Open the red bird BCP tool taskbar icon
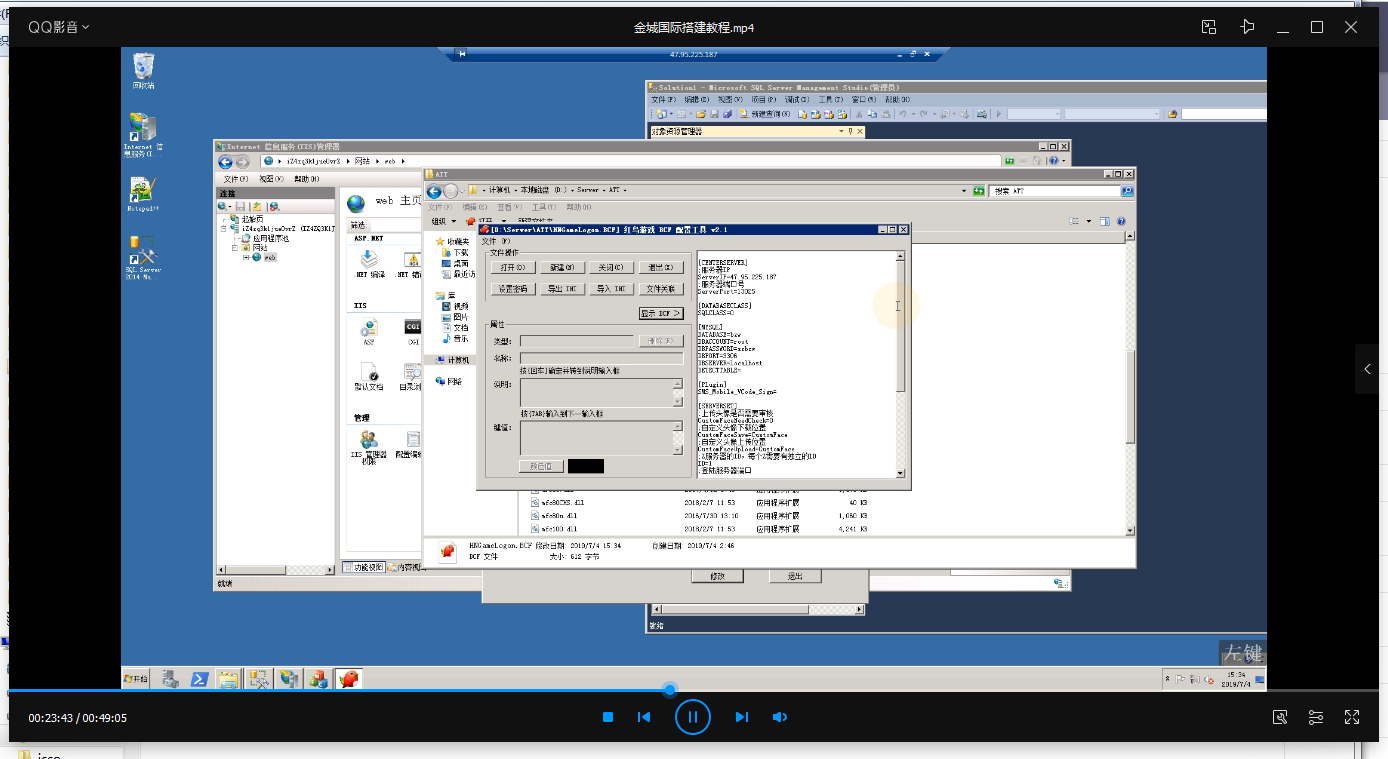 (x=348, y=679)
